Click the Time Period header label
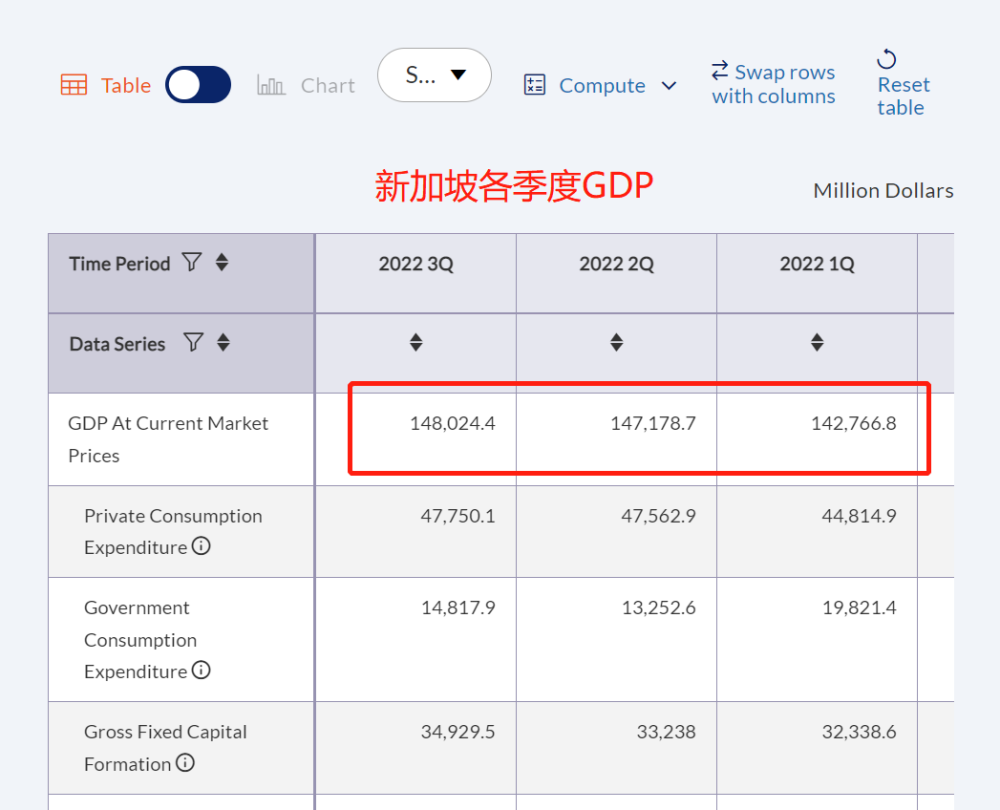 pyautogui.click(x=120, y=263)
